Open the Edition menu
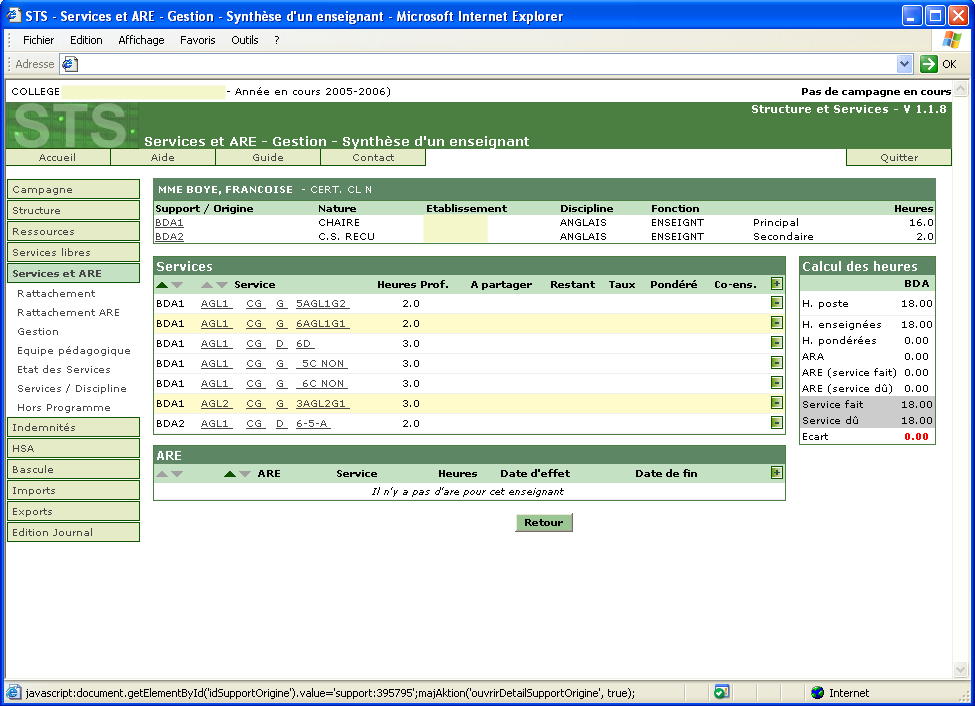Image resolution: width=975 pixels, height=706 pixels. click(86, 40)
